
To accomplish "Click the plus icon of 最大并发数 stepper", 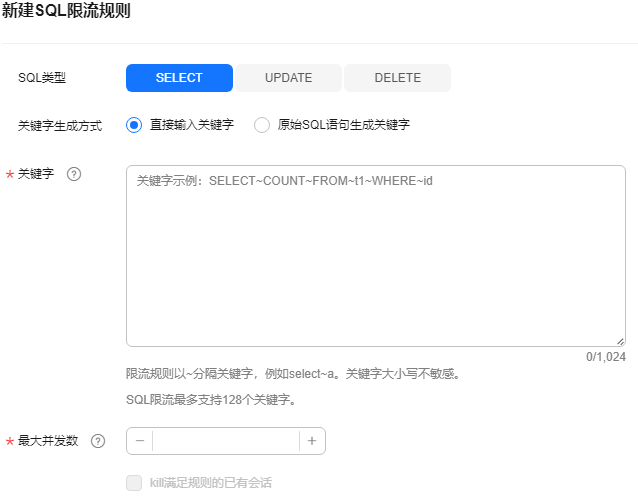I will tap(312, 441).
